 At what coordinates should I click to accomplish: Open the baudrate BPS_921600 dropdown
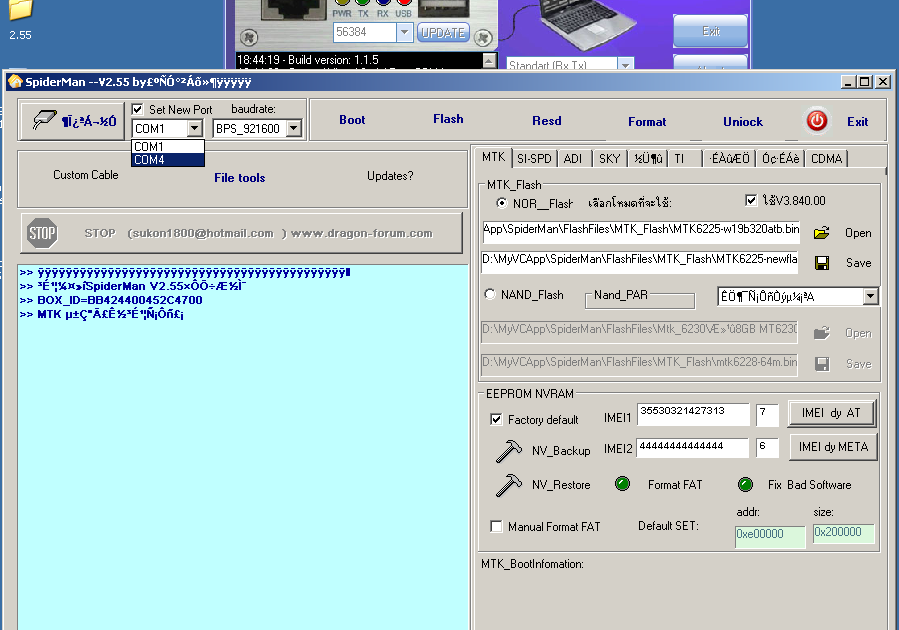pos(294,128)
